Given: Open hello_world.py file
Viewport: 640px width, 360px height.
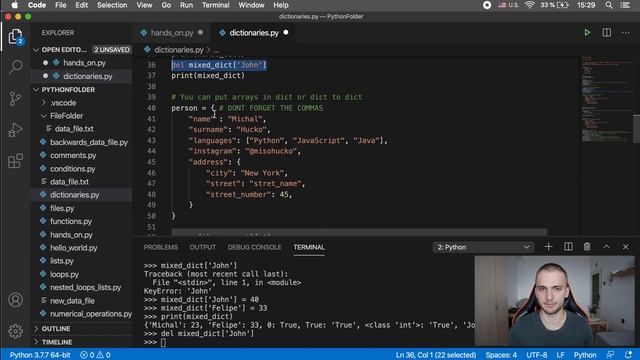Looking at the screenshot, I should pos(73,248).
